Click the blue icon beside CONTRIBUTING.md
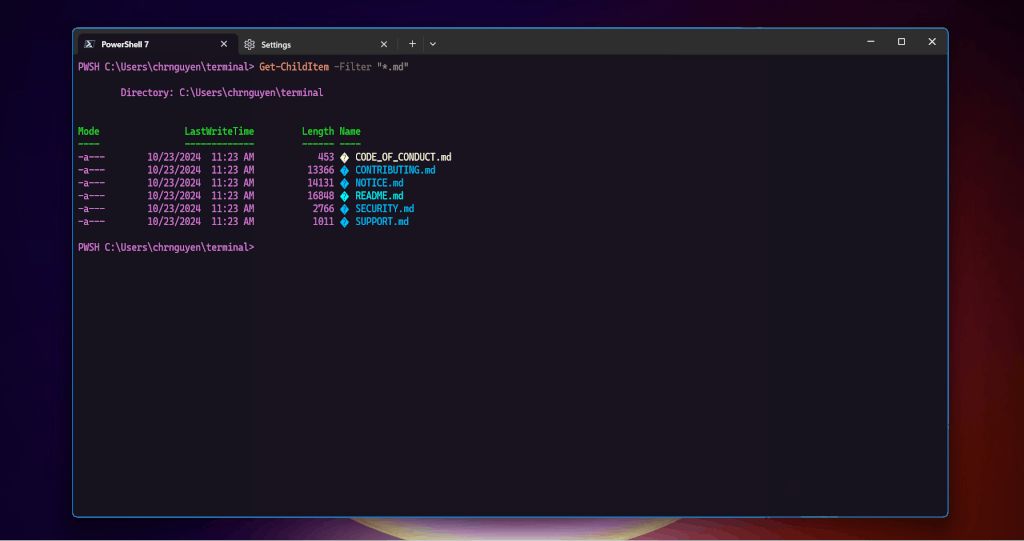Screen dimensions: 1024x541 (x=345, y=170)
